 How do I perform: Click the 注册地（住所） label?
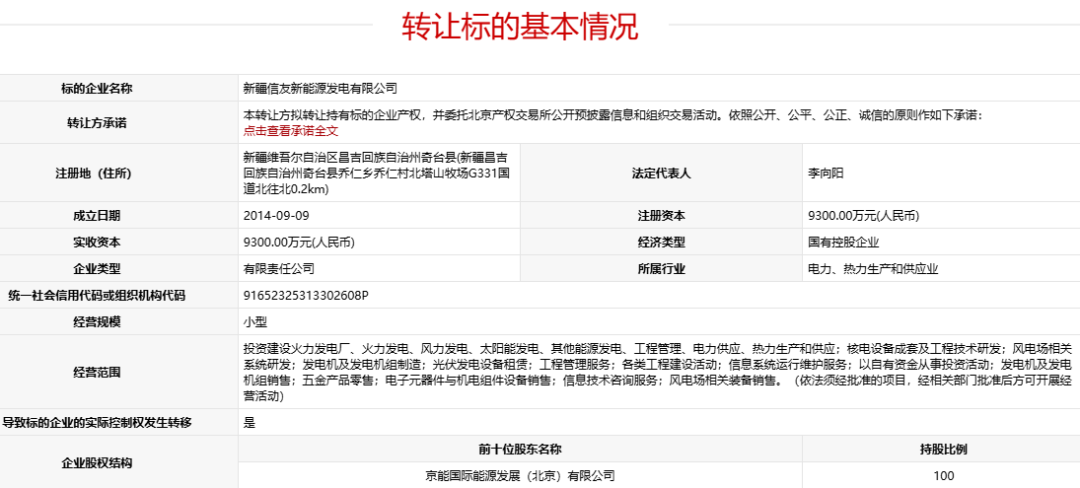(x=96, y=173)
